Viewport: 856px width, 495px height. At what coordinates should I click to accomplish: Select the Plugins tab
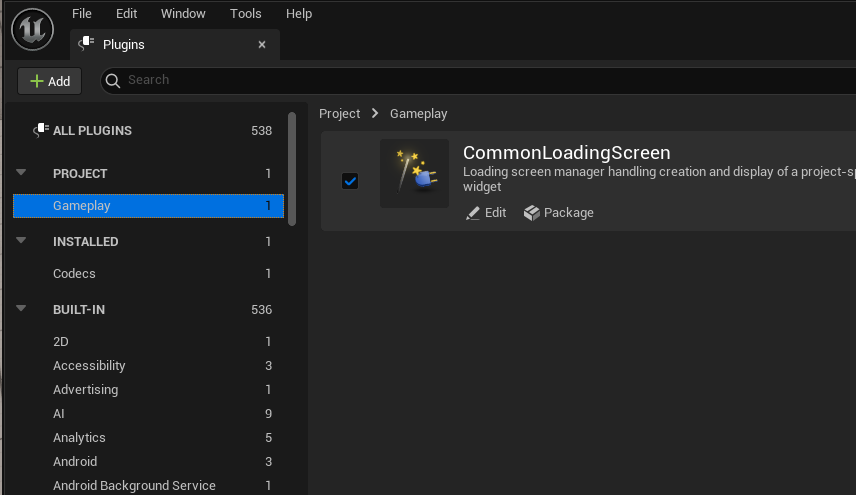click(x=175, y=44)
